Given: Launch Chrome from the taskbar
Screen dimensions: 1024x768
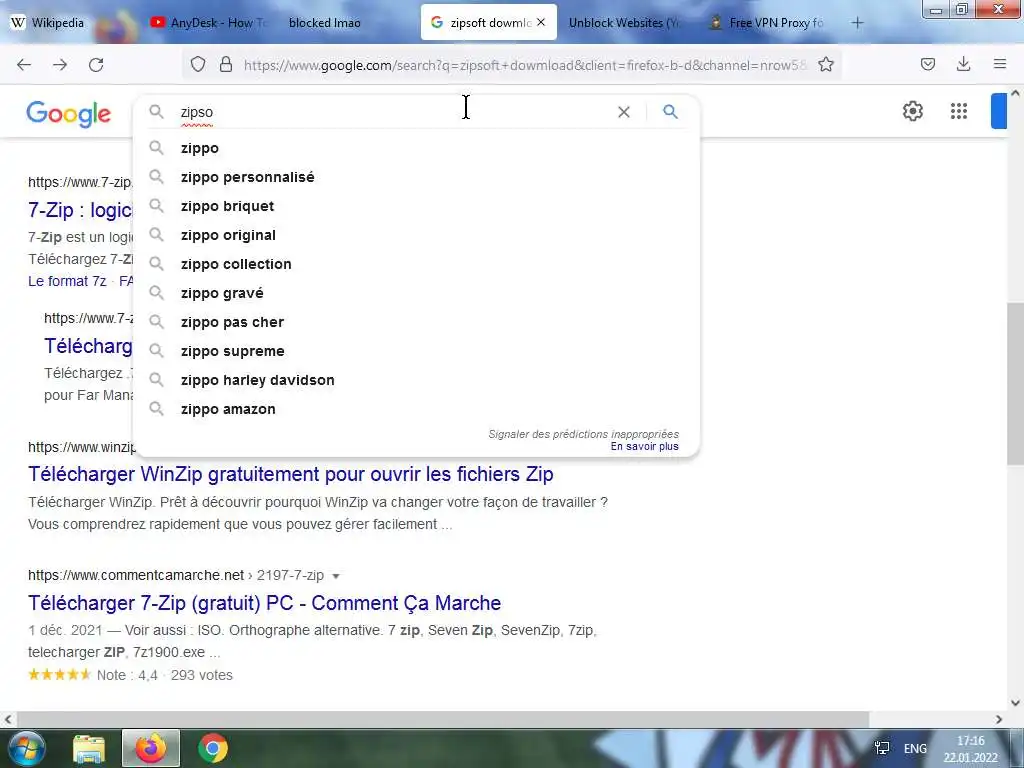Looking at the screenshot, I should (213, 748).
